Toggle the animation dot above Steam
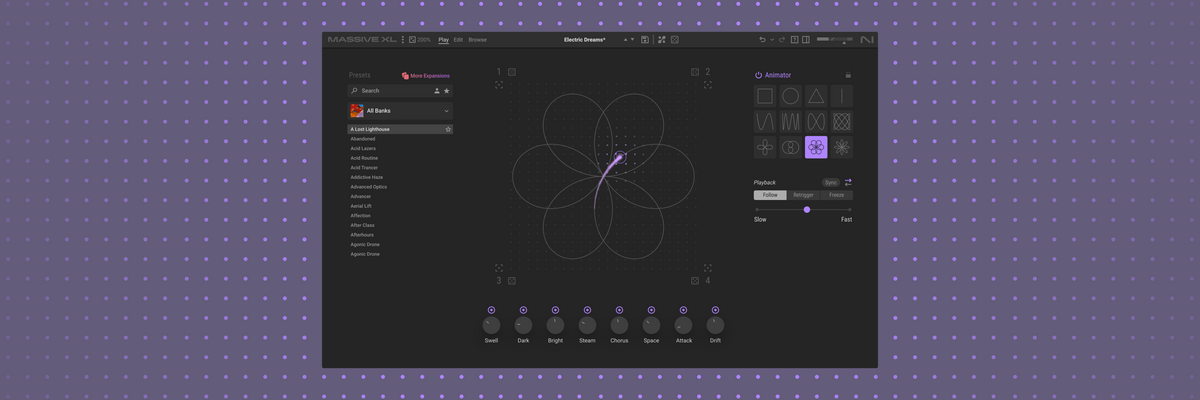The height and width of the screenshot is (400, 1200). tap(587, 310)
